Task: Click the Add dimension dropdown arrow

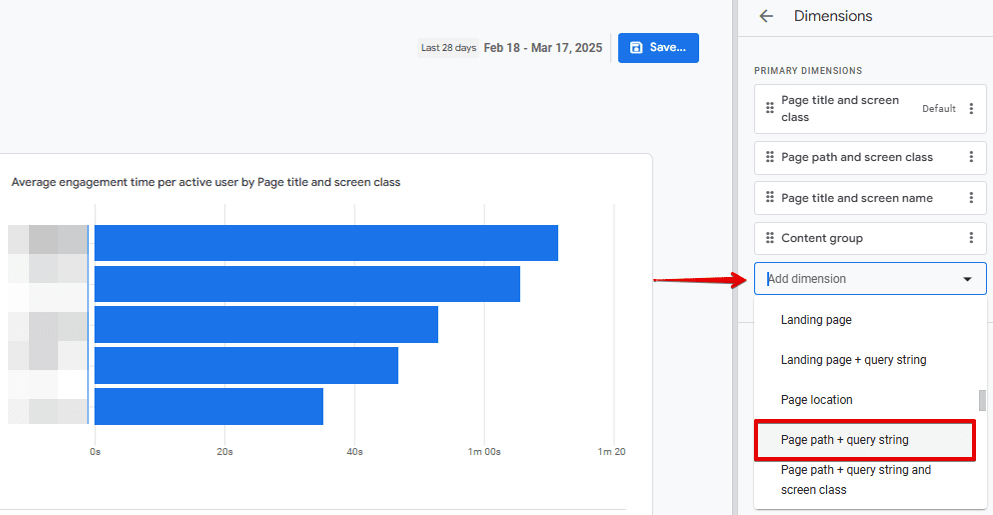Action: (967, 280)
